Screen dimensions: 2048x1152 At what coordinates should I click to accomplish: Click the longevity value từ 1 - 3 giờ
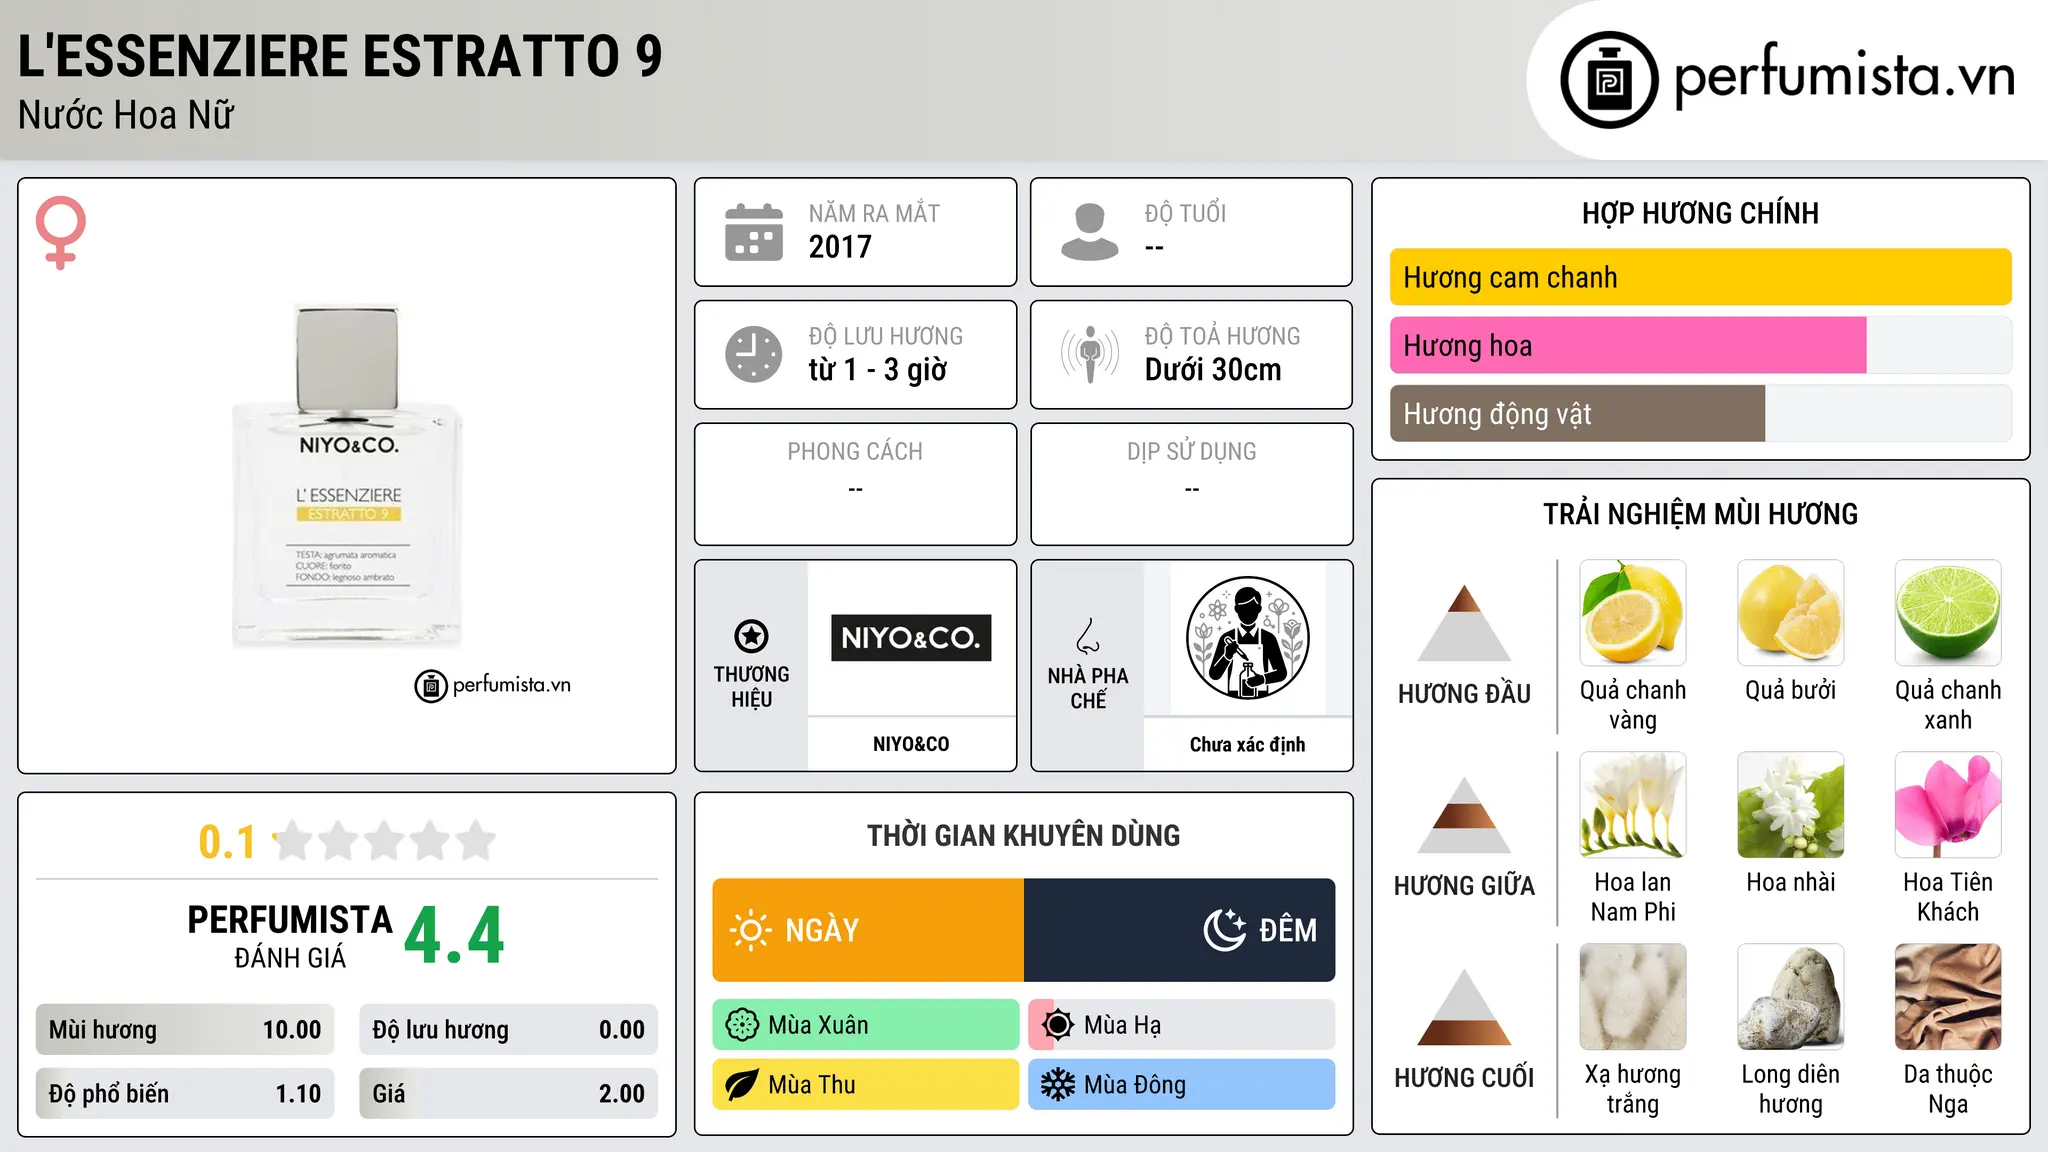[877, 370]
